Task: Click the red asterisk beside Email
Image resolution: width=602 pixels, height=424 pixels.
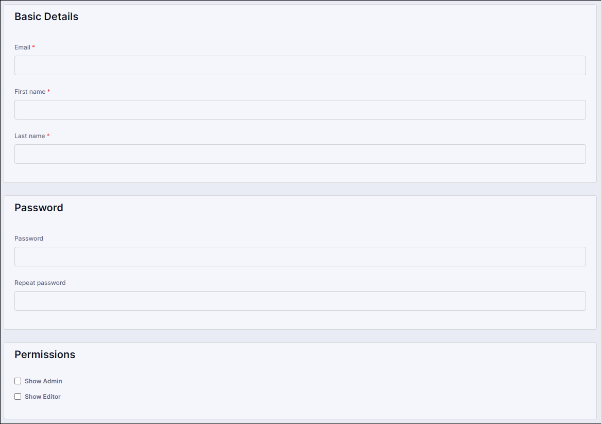Action: (34, 46)
